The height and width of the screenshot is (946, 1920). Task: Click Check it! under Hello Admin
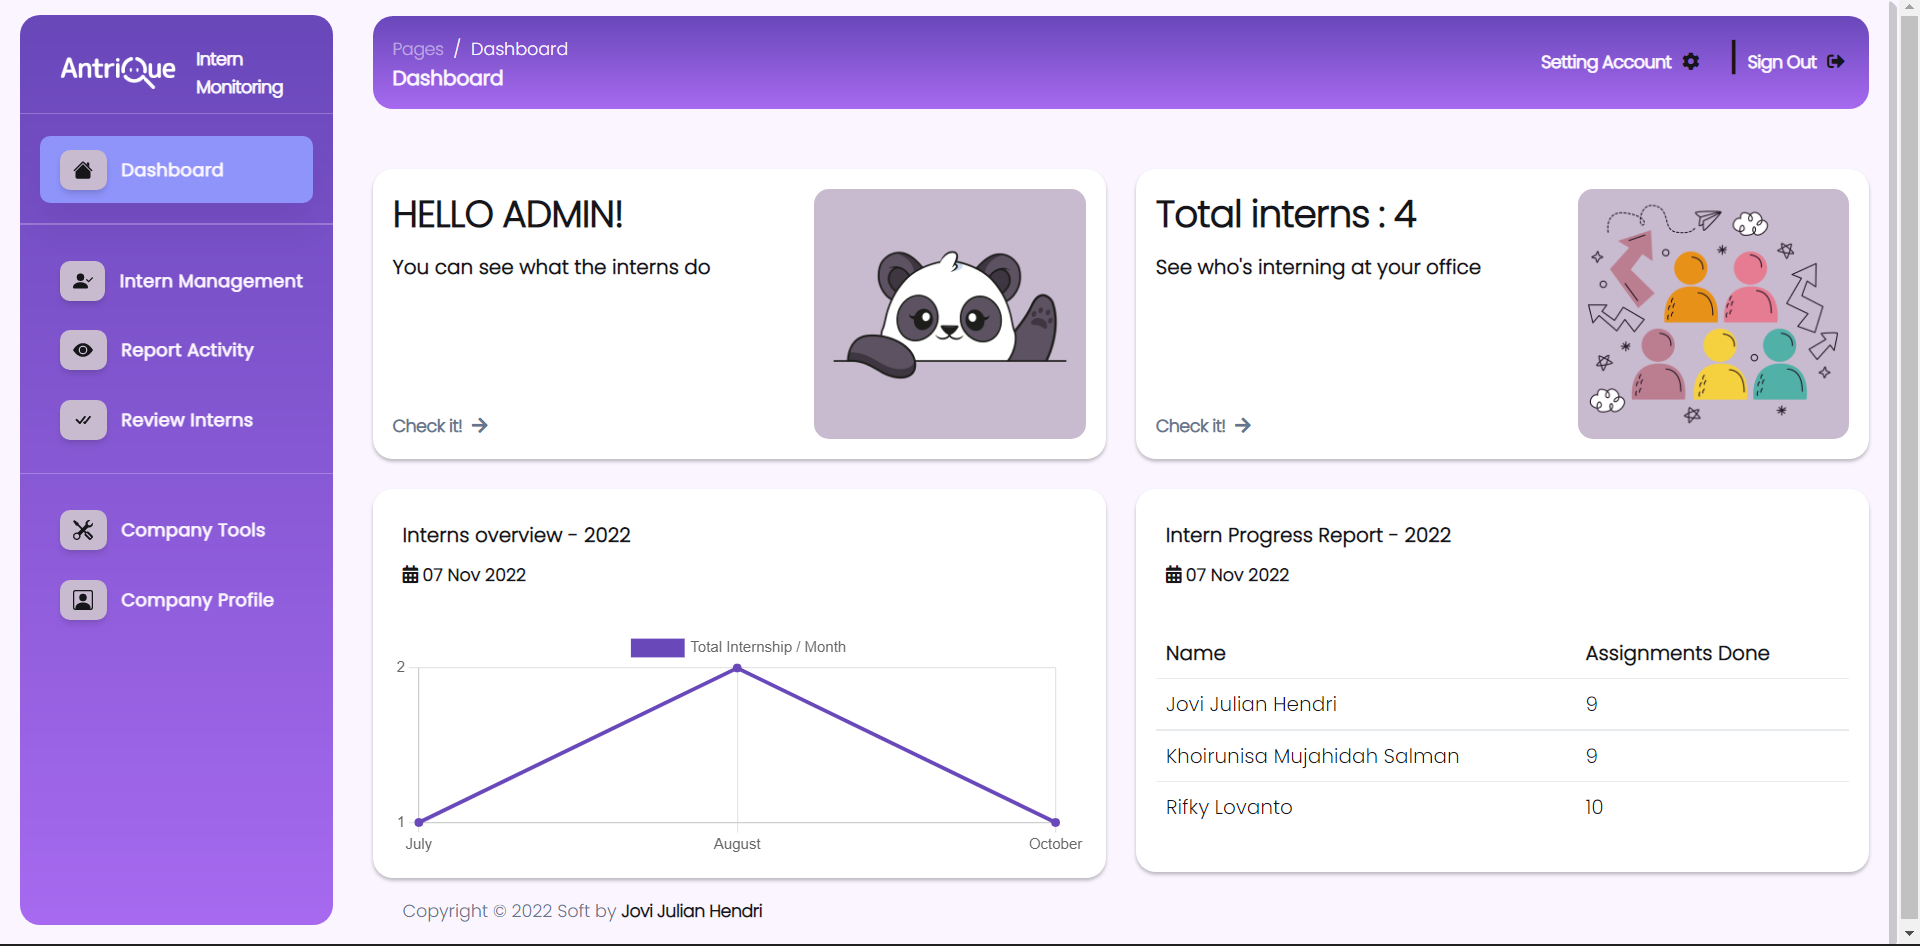(439, 426)
